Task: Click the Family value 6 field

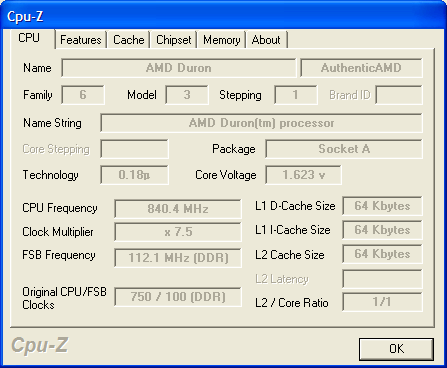Action: [83, 95]
